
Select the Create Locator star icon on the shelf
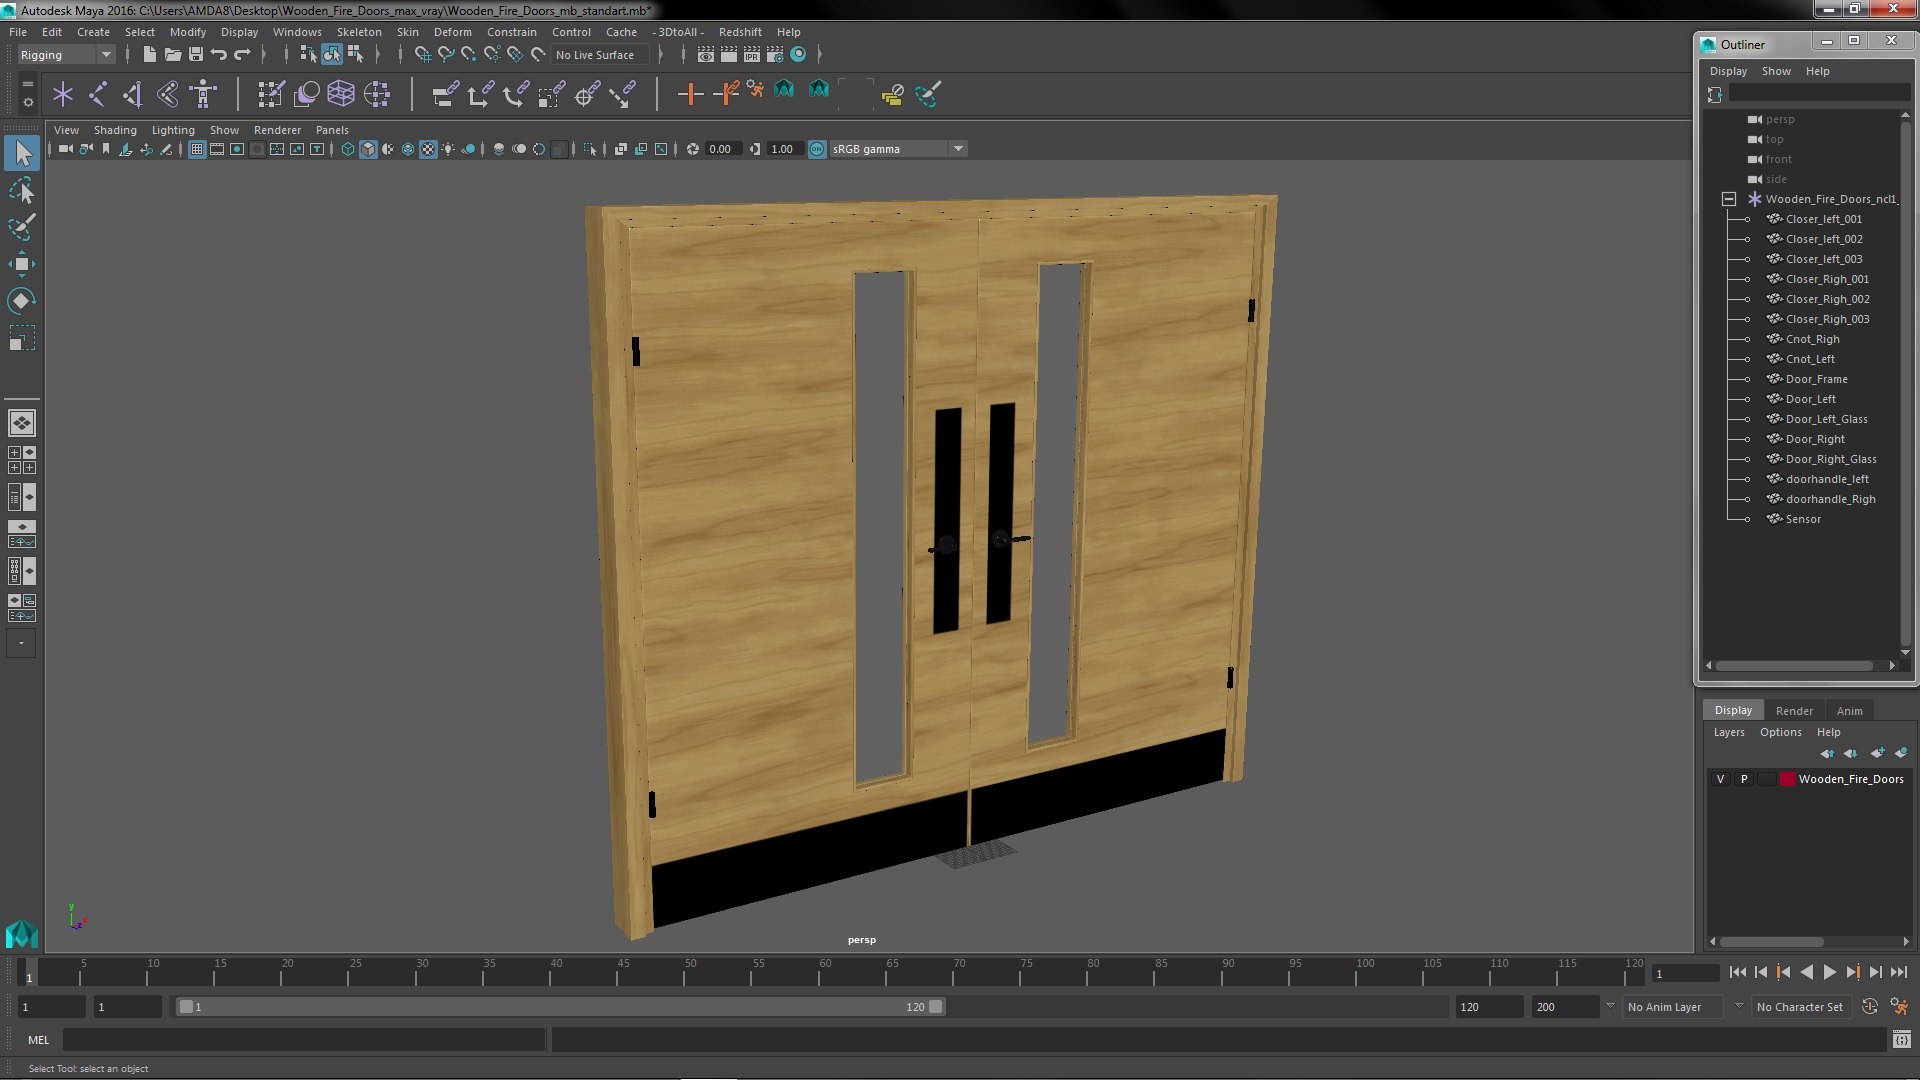(63, 94)
